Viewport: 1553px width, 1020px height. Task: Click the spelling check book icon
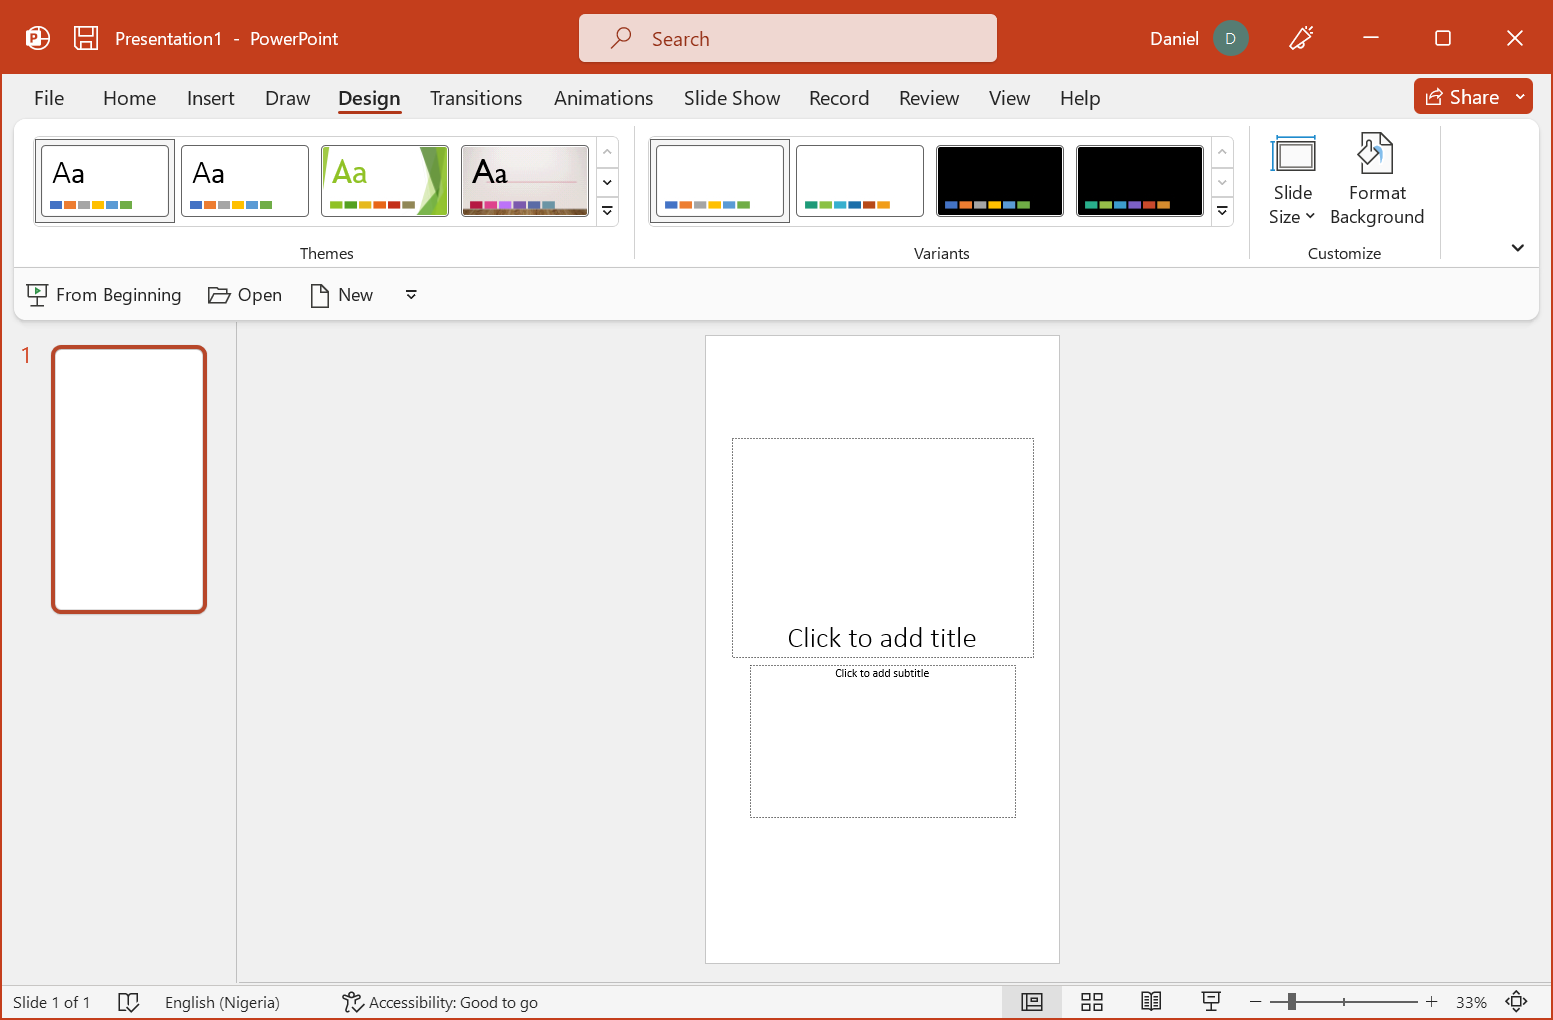tap(129, 1002)
